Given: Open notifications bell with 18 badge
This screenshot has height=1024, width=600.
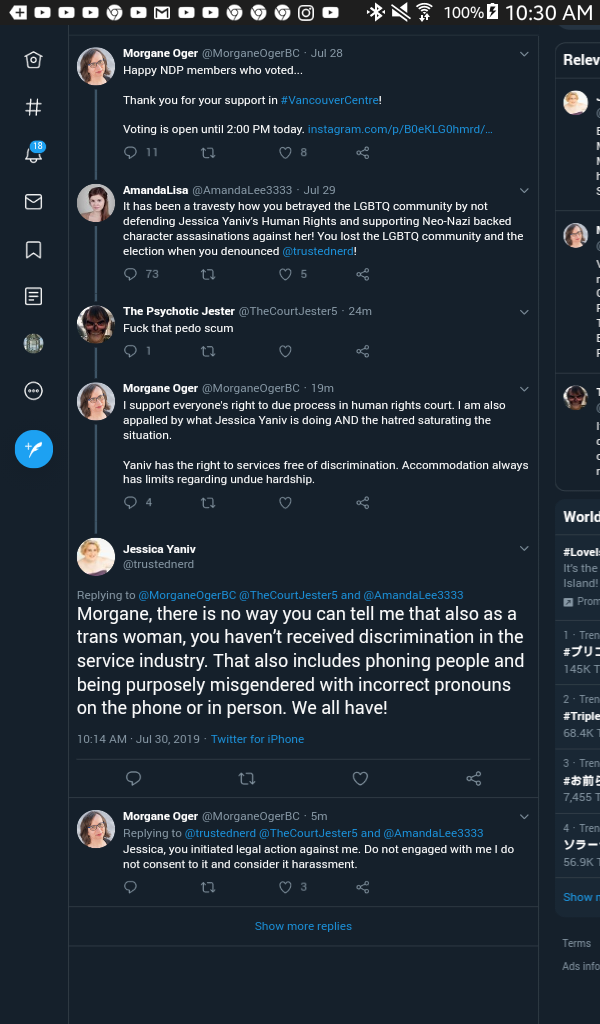Looking at the screenshot, I should [33, 153].
